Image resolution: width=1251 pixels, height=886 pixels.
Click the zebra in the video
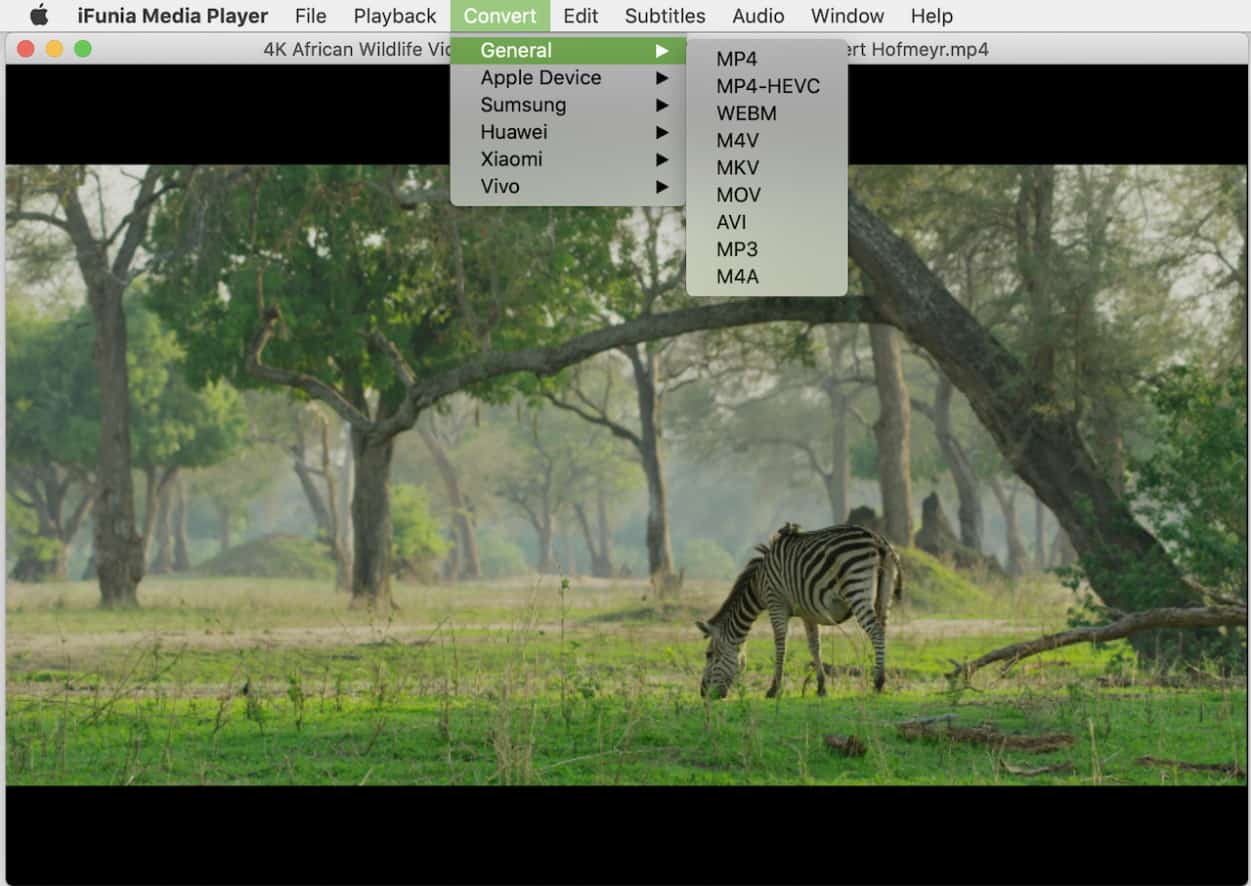810,595
